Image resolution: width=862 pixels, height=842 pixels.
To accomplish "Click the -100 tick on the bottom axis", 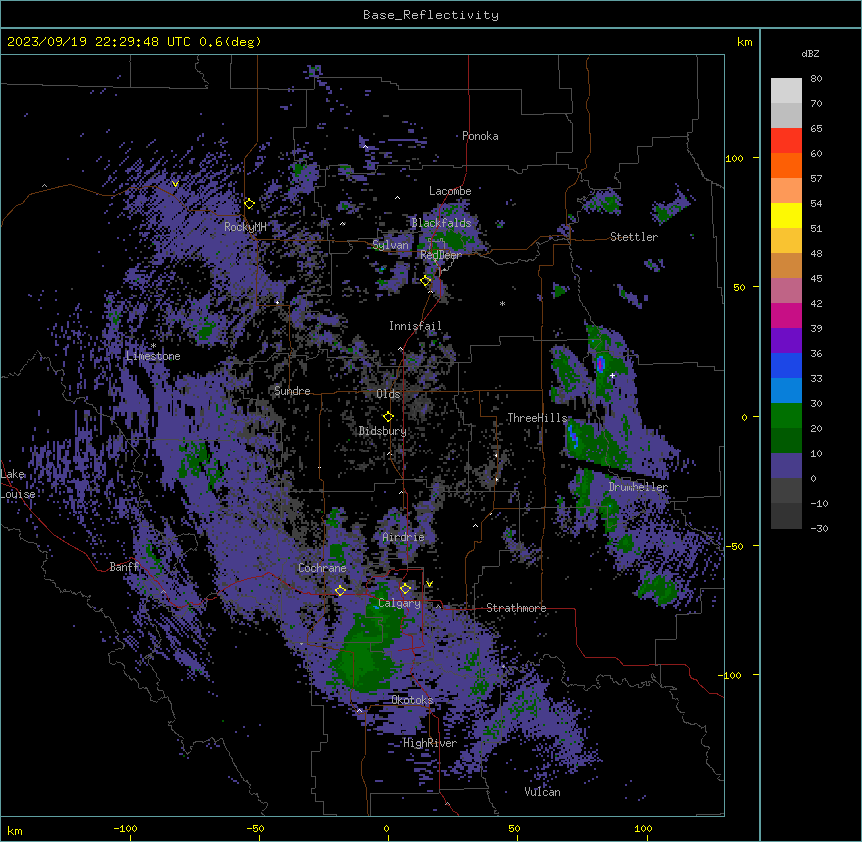I will [x=125, y=828].
